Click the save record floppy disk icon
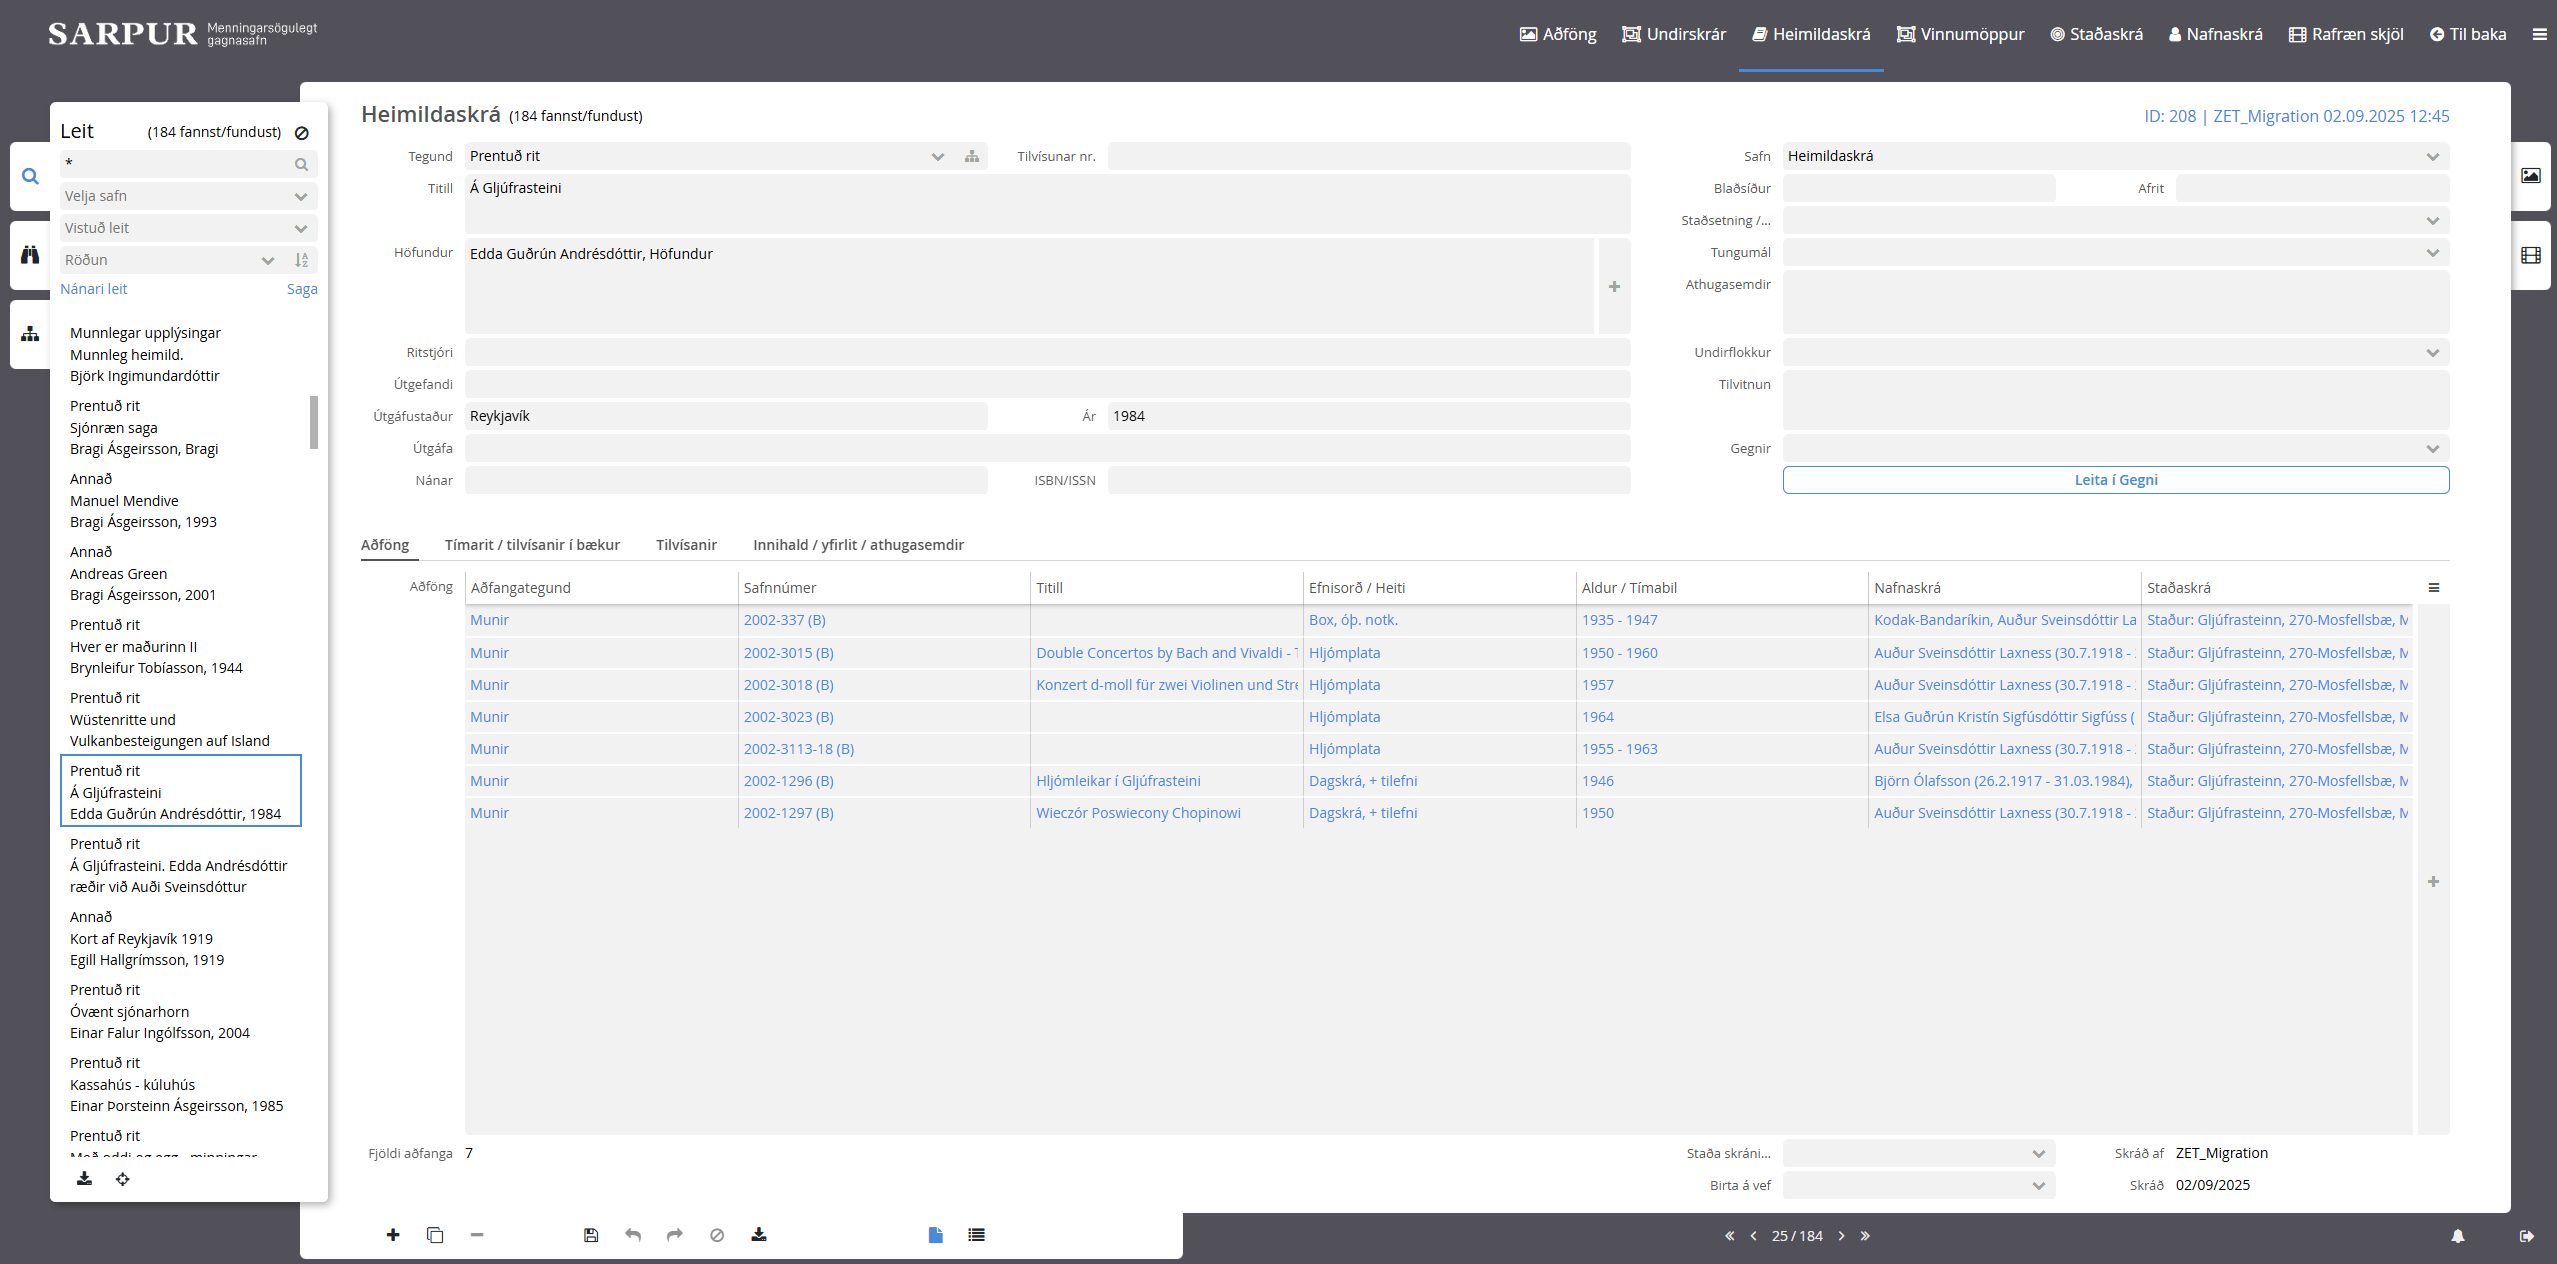This screenshot has width=2557, height=1264. pyautogui.click(x=591, y=1235)
